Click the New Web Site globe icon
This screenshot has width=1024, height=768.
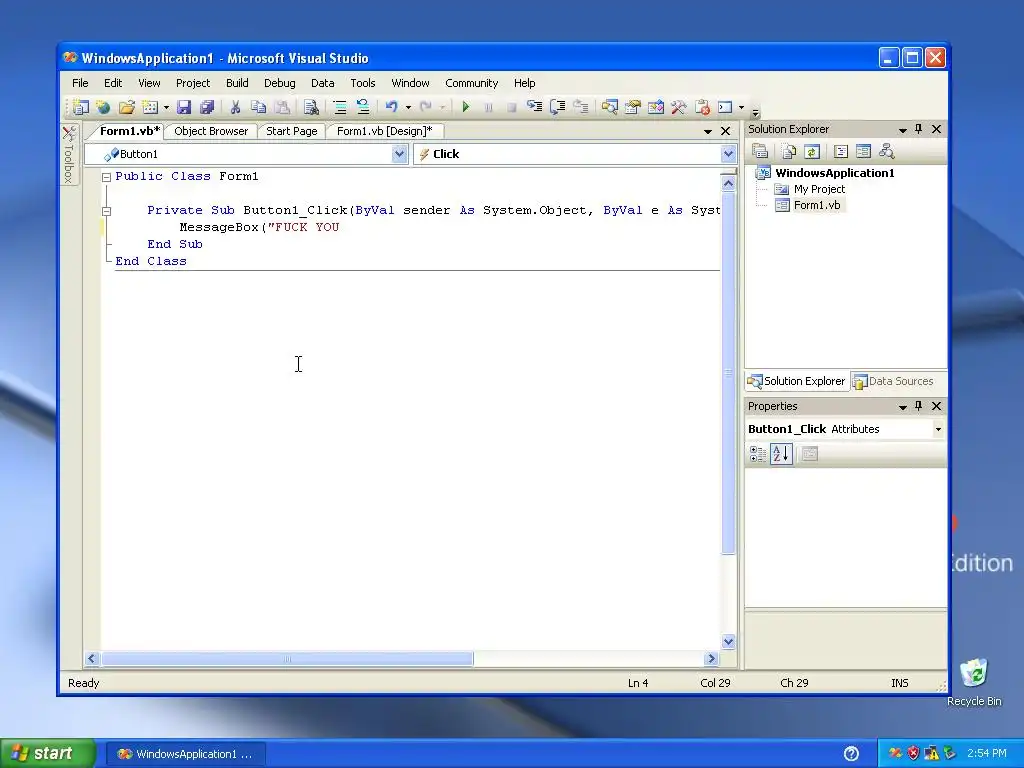pyautogui.click(x=103, y=106)
